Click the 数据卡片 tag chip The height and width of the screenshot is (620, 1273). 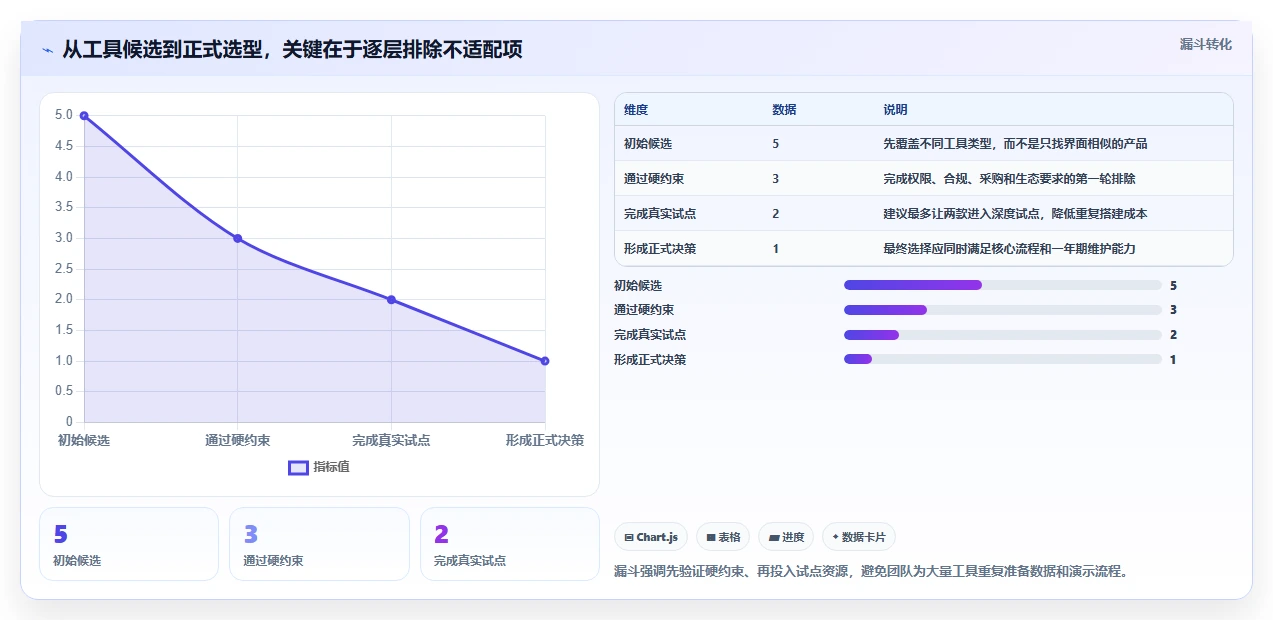[x=859, y=537]
